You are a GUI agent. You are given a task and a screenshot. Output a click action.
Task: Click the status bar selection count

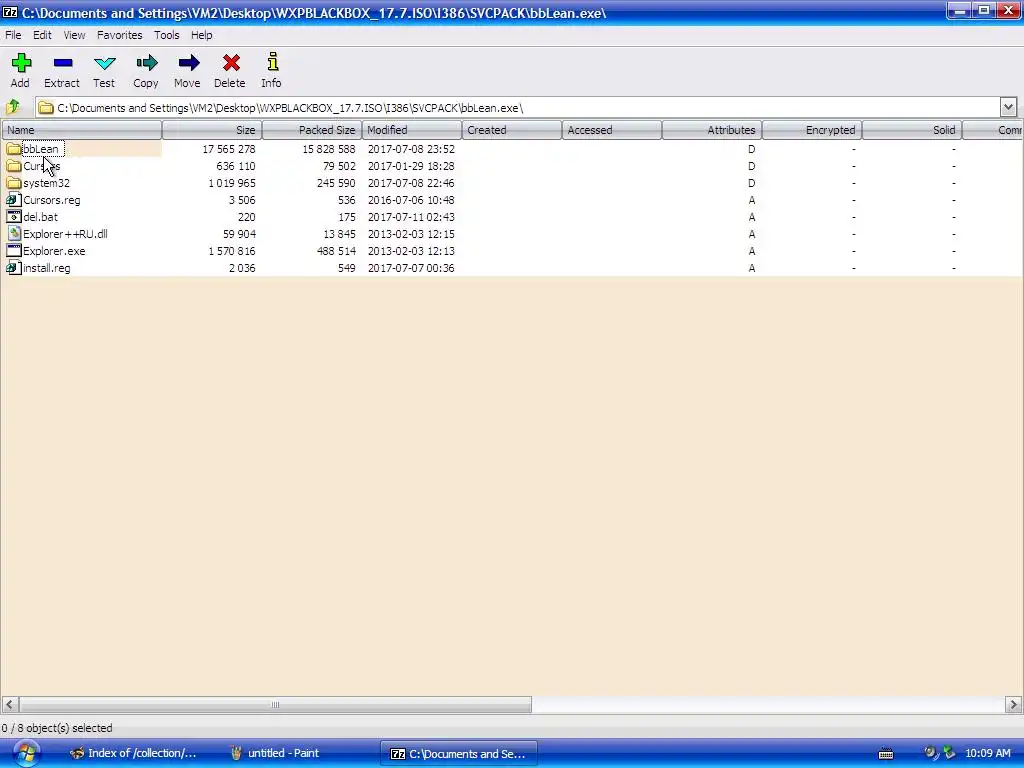[x=57, y=728]
